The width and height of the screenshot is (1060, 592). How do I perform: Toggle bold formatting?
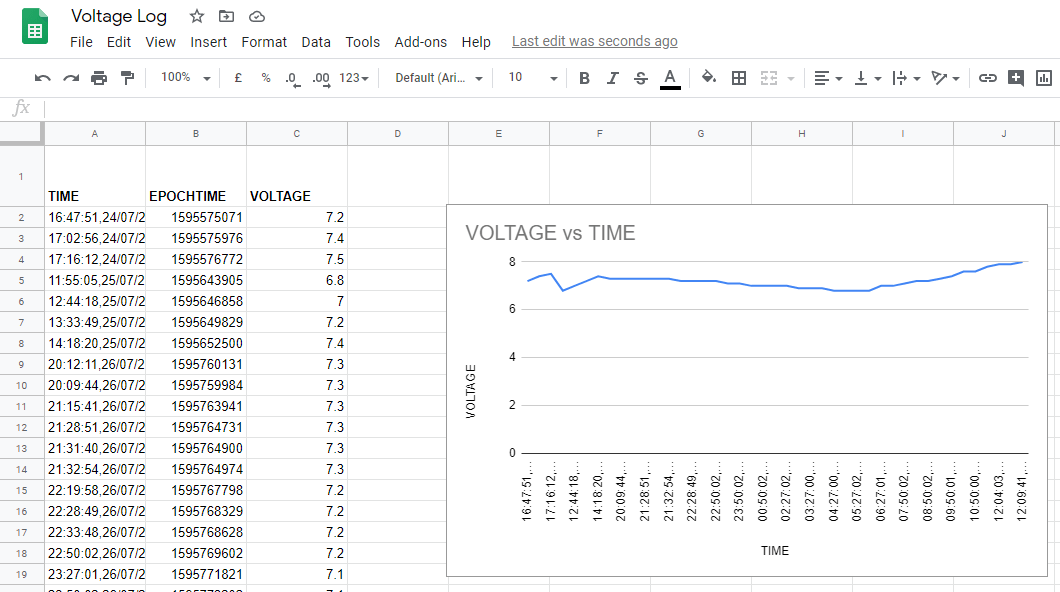click(584, 78)
